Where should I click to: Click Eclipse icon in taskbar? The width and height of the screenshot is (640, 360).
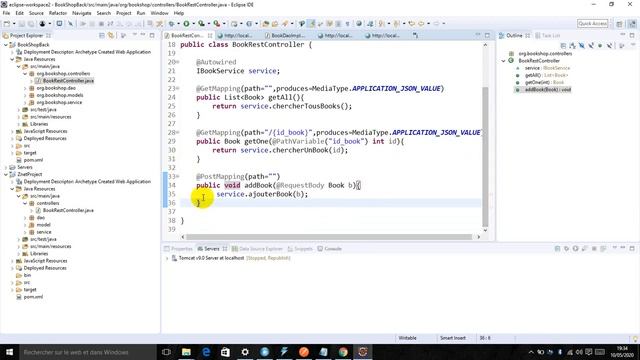[362, 352]
